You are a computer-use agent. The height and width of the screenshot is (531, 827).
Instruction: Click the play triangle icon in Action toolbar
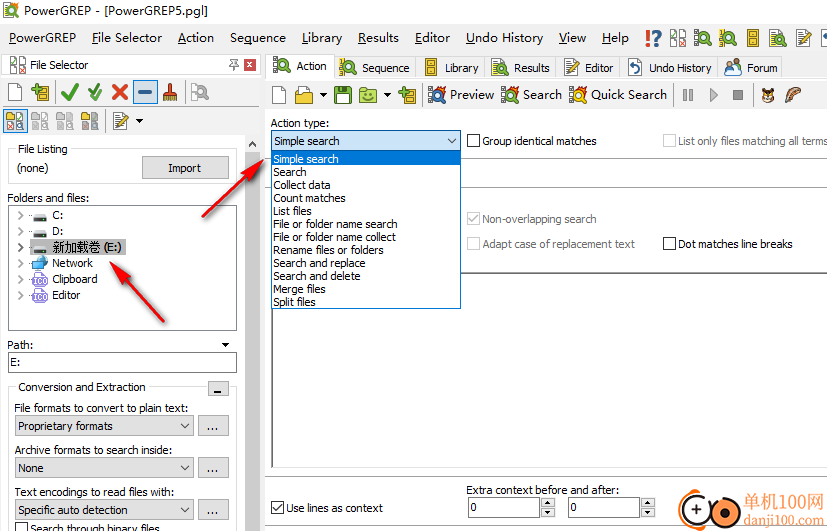pyautogui.click(x=714, y=95)
